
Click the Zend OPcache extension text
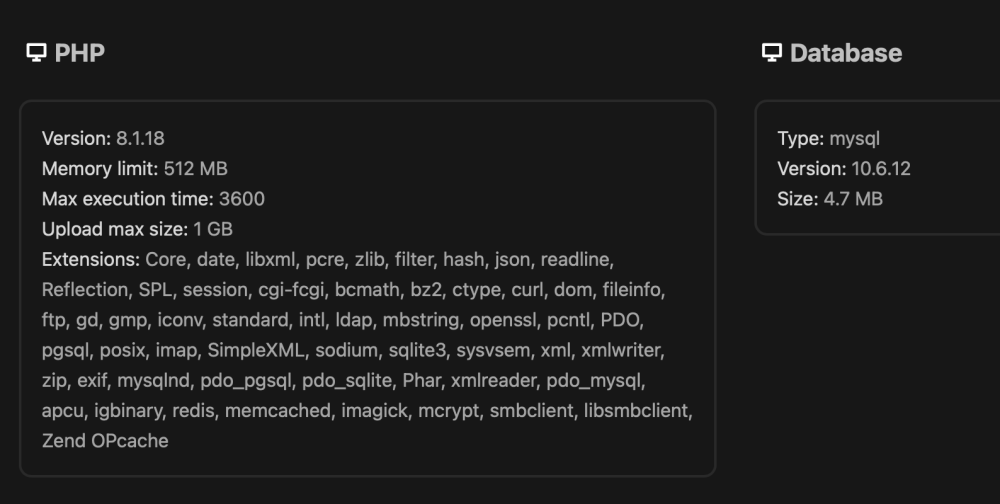point(105,441)
